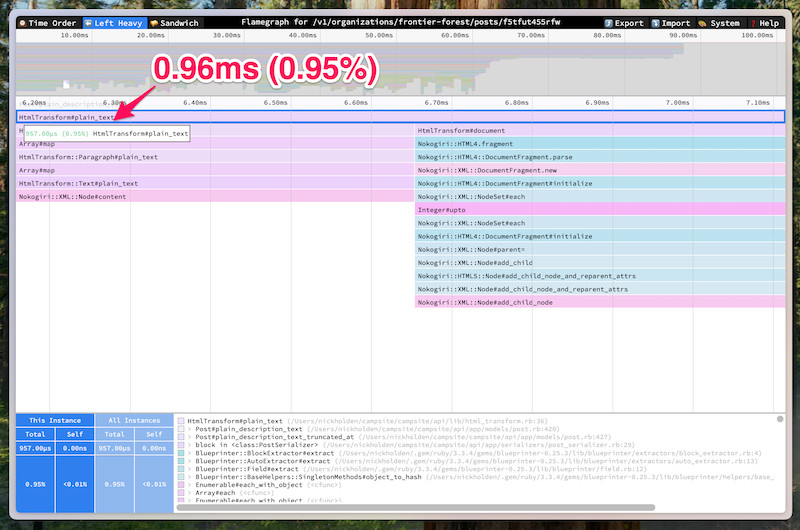Image resolution: width=800 pixels, height=530 pixels.
Task: Select the Integer#upto frame
Action: click(x=600, y=210)
